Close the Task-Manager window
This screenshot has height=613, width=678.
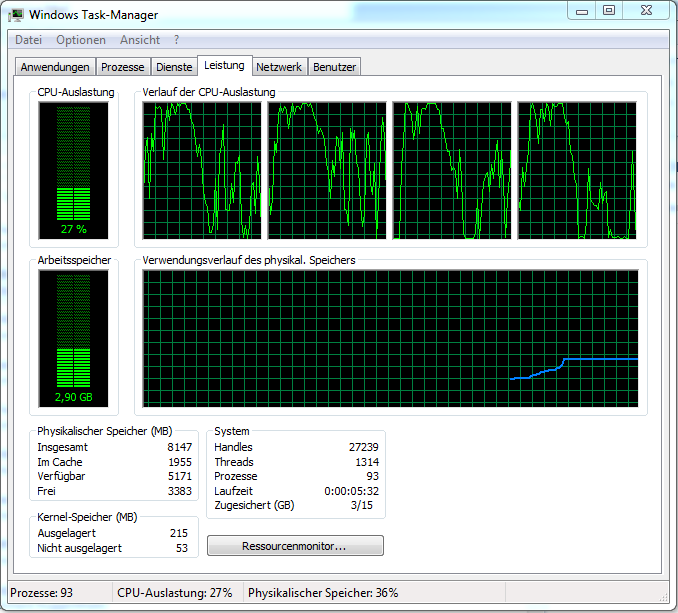click(x=646, y=11)
